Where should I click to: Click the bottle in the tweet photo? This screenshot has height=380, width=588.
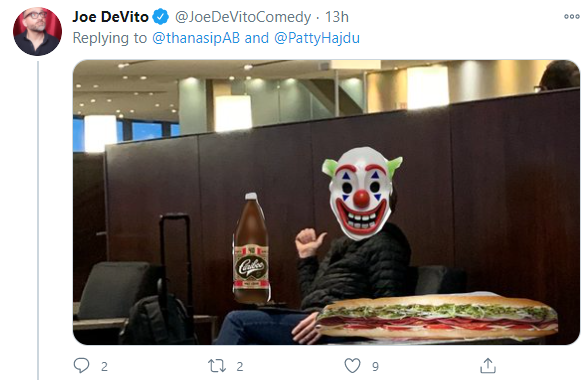click(x=250, y=248)
